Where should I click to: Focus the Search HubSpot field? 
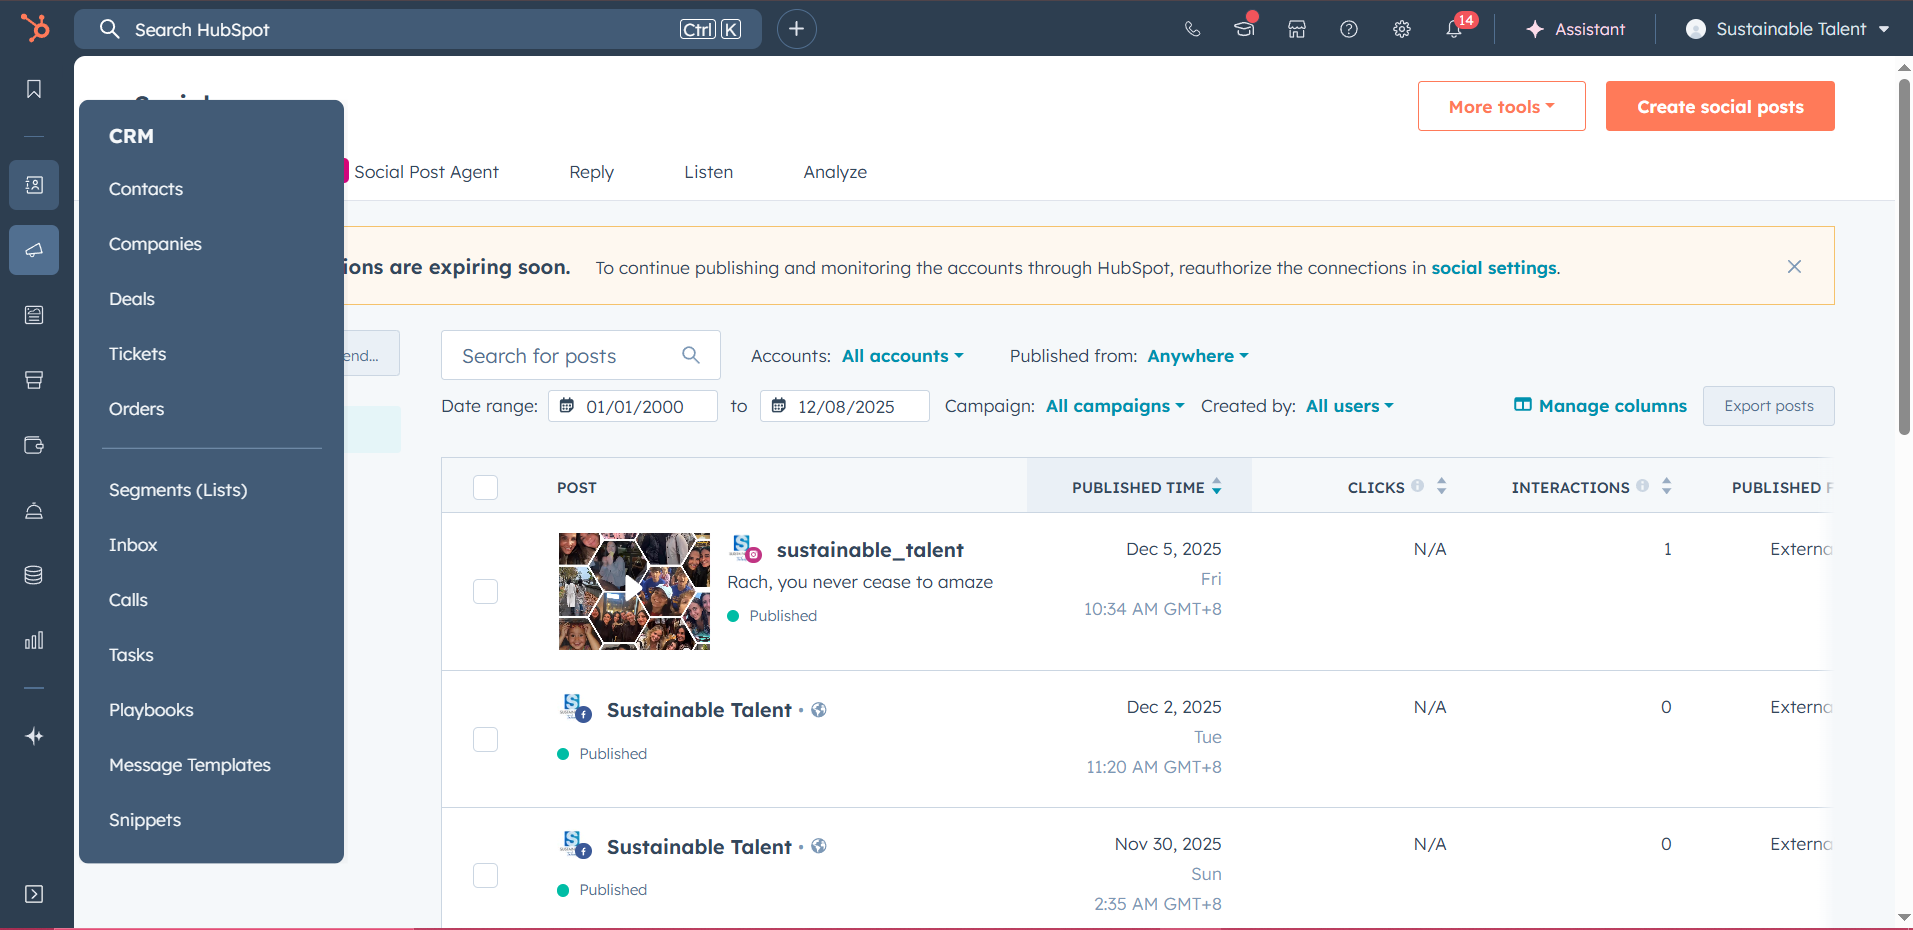point(418,29)
